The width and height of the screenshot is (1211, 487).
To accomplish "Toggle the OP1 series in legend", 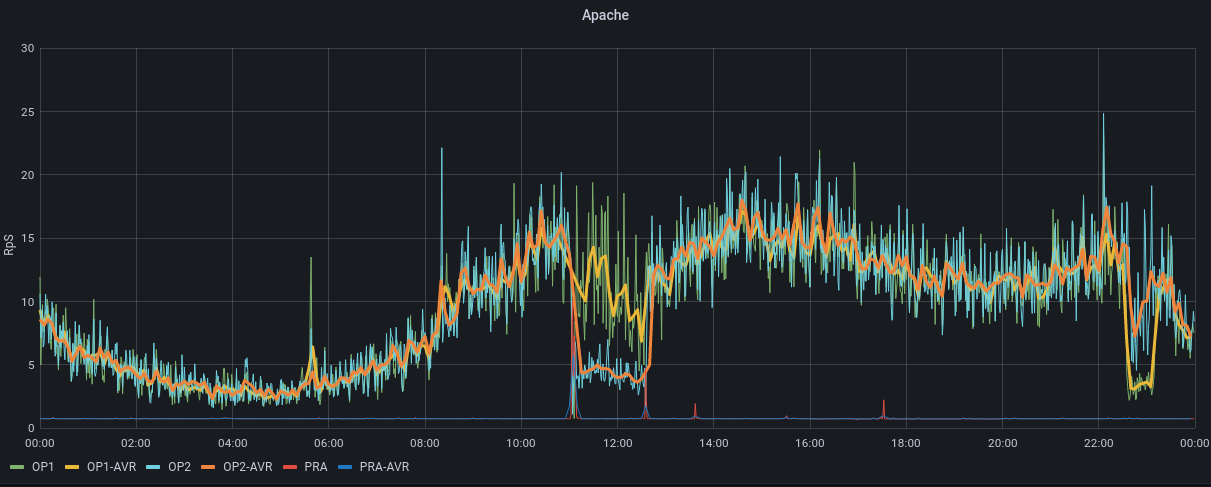I will coord(42,466).
